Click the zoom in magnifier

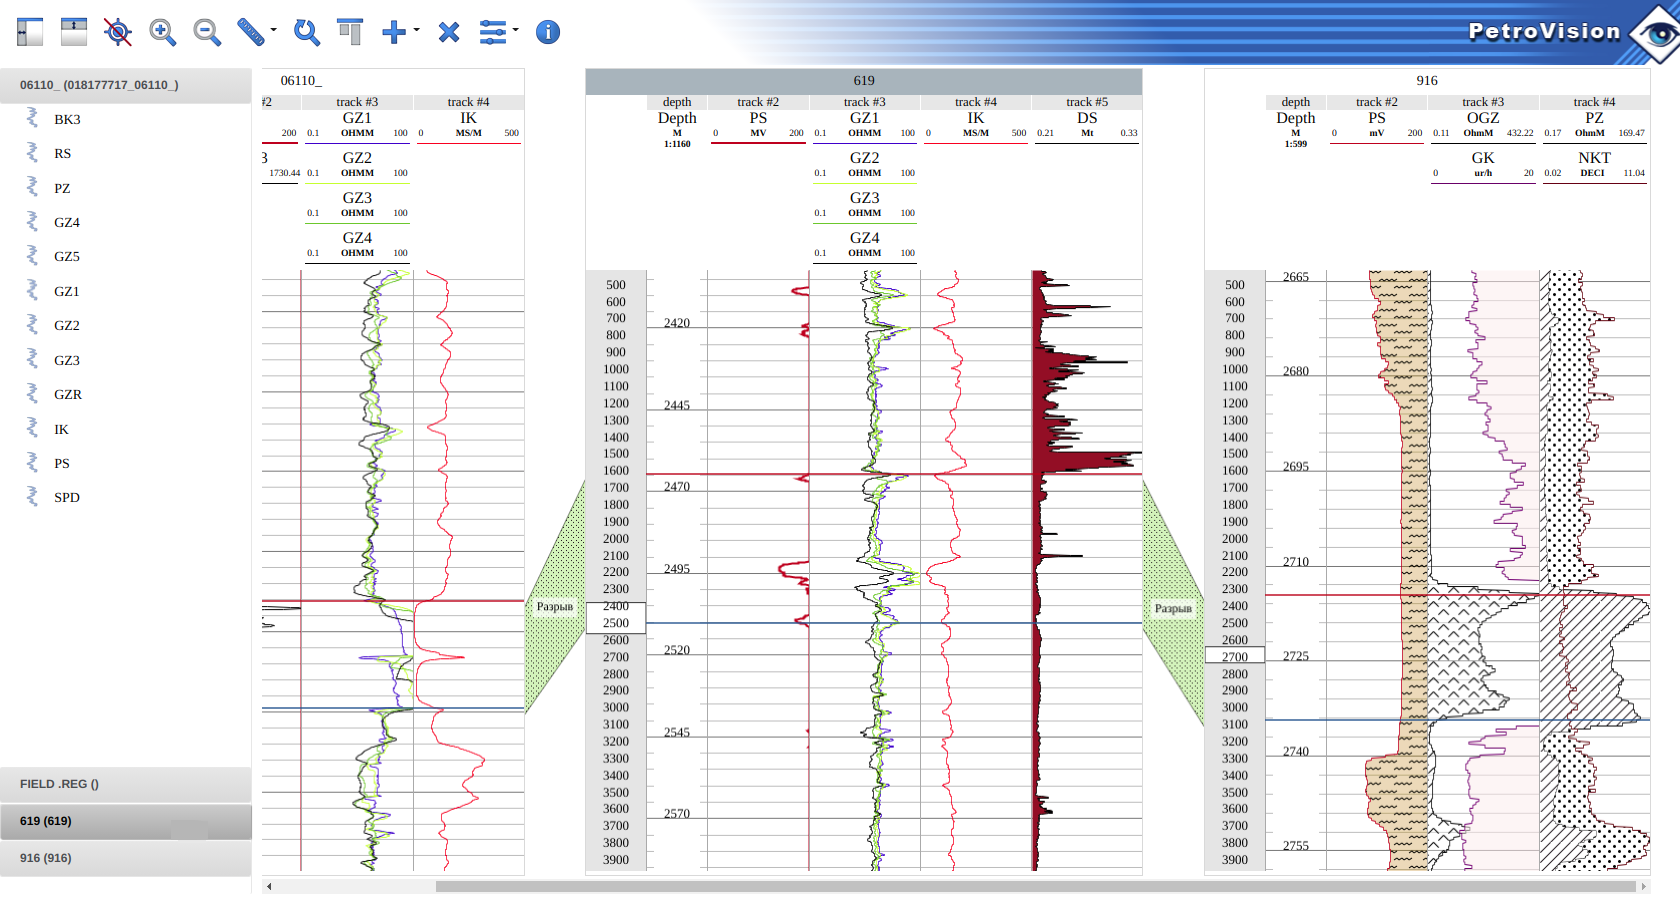pyautogui.click(x=162, y=32)
